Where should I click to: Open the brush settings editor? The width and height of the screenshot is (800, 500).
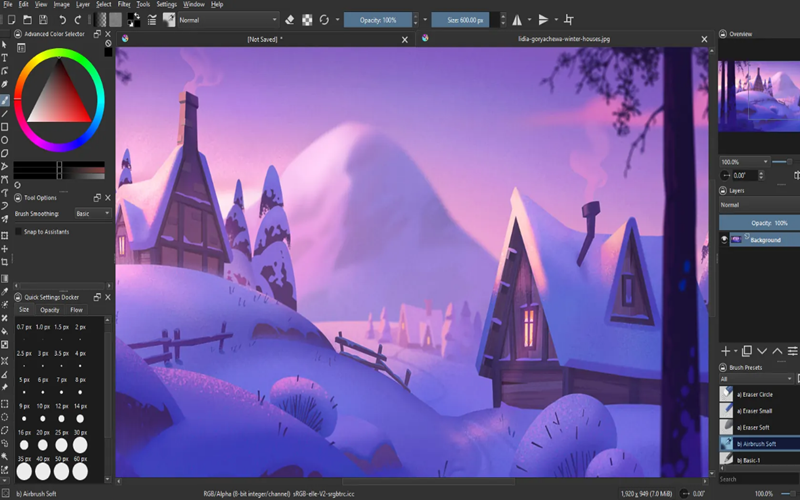[x=152, y=20]
